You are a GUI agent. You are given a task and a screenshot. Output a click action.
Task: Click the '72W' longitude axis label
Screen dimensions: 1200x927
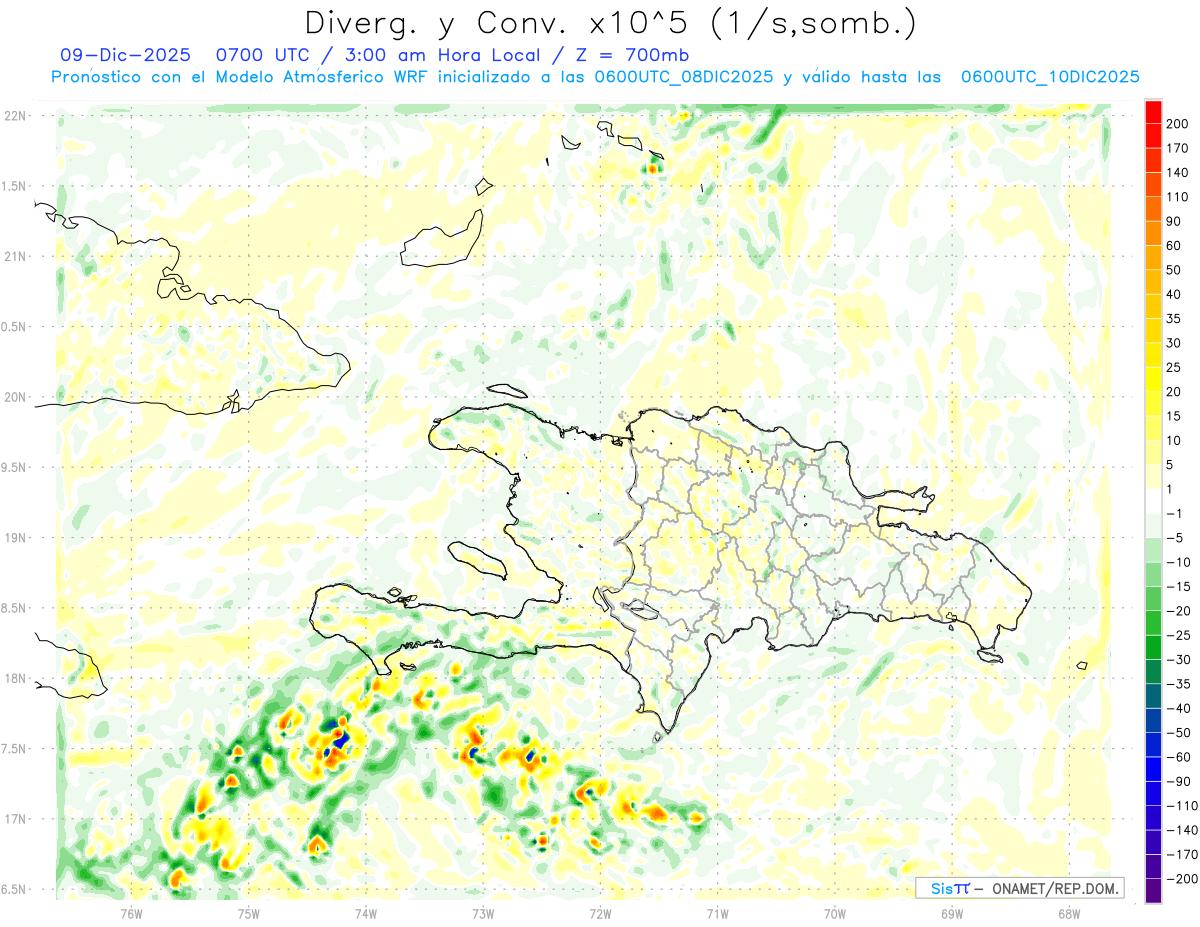tap(600, 913)
